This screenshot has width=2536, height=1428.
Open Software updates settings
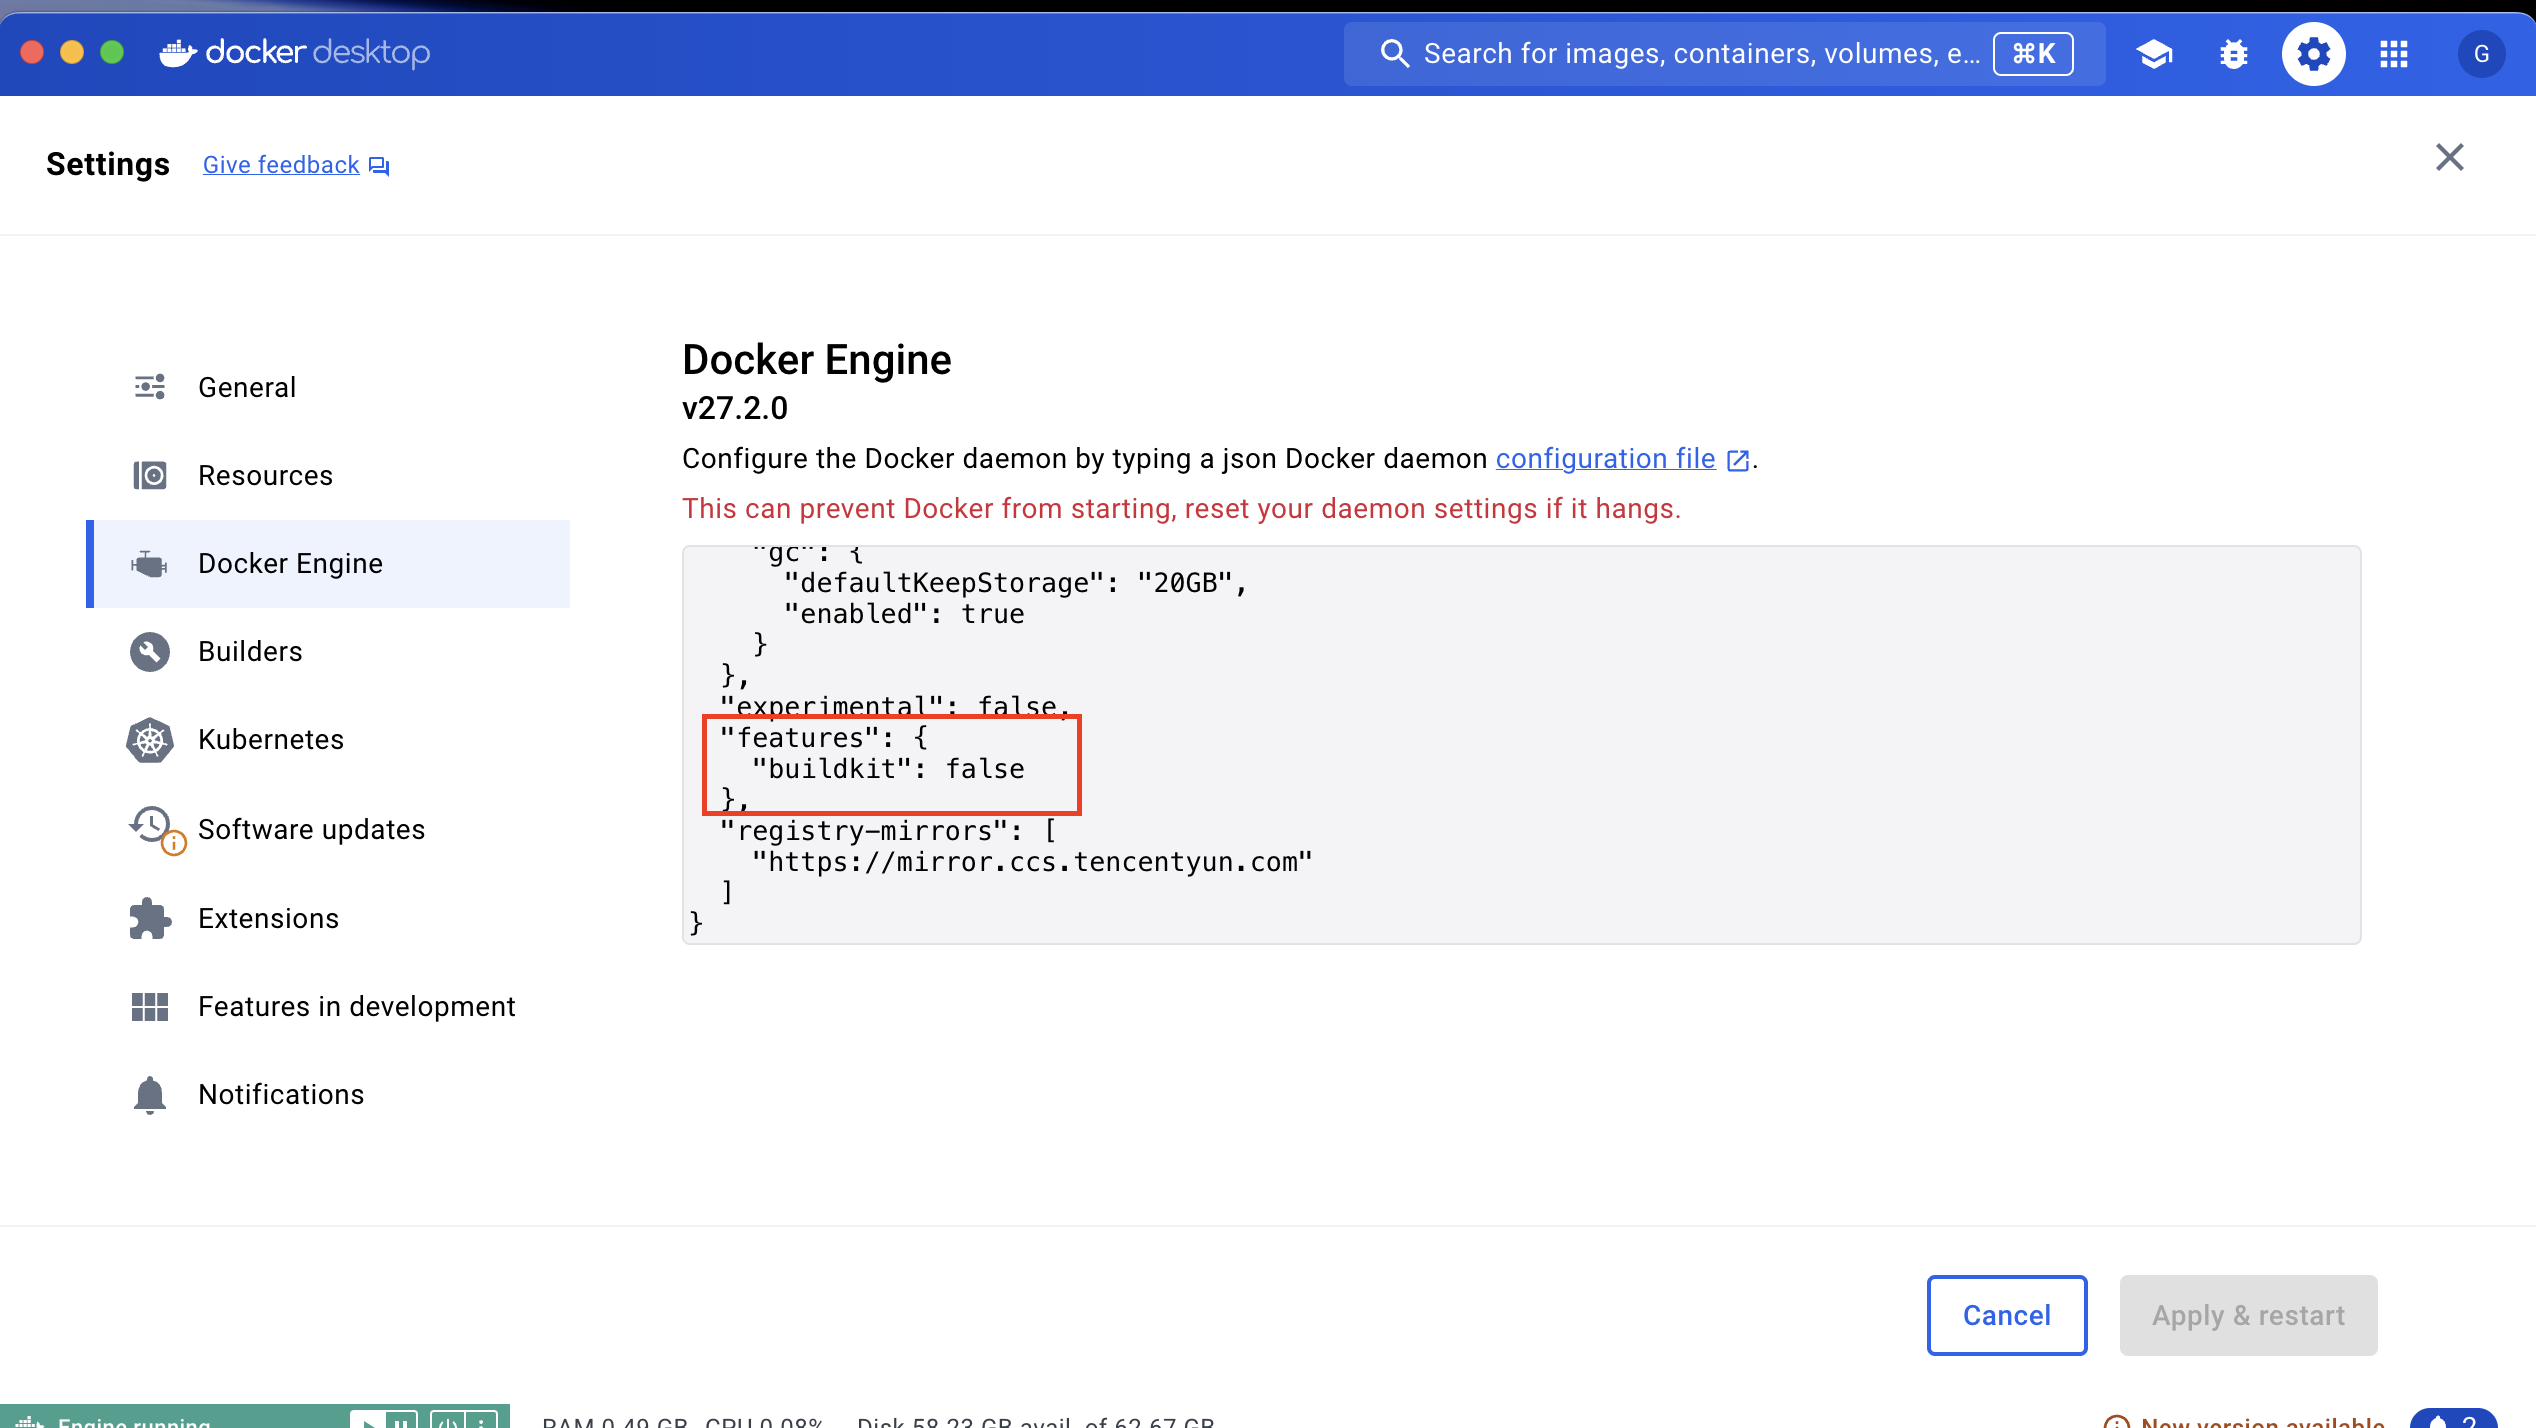[x=328, y=829]
